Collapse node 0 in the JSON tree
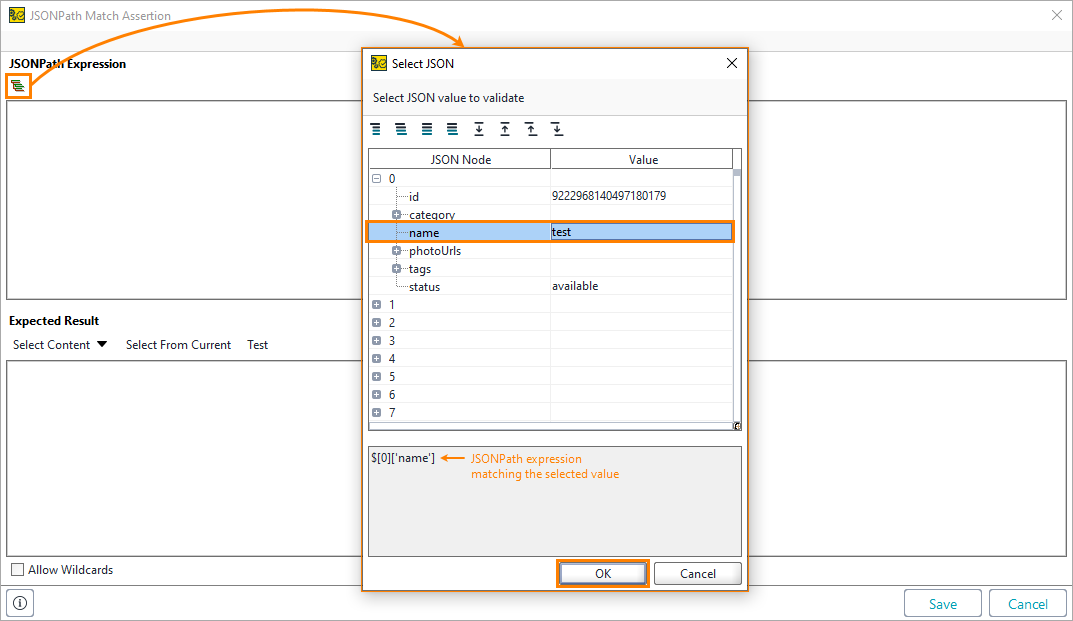 click(378, 177)
